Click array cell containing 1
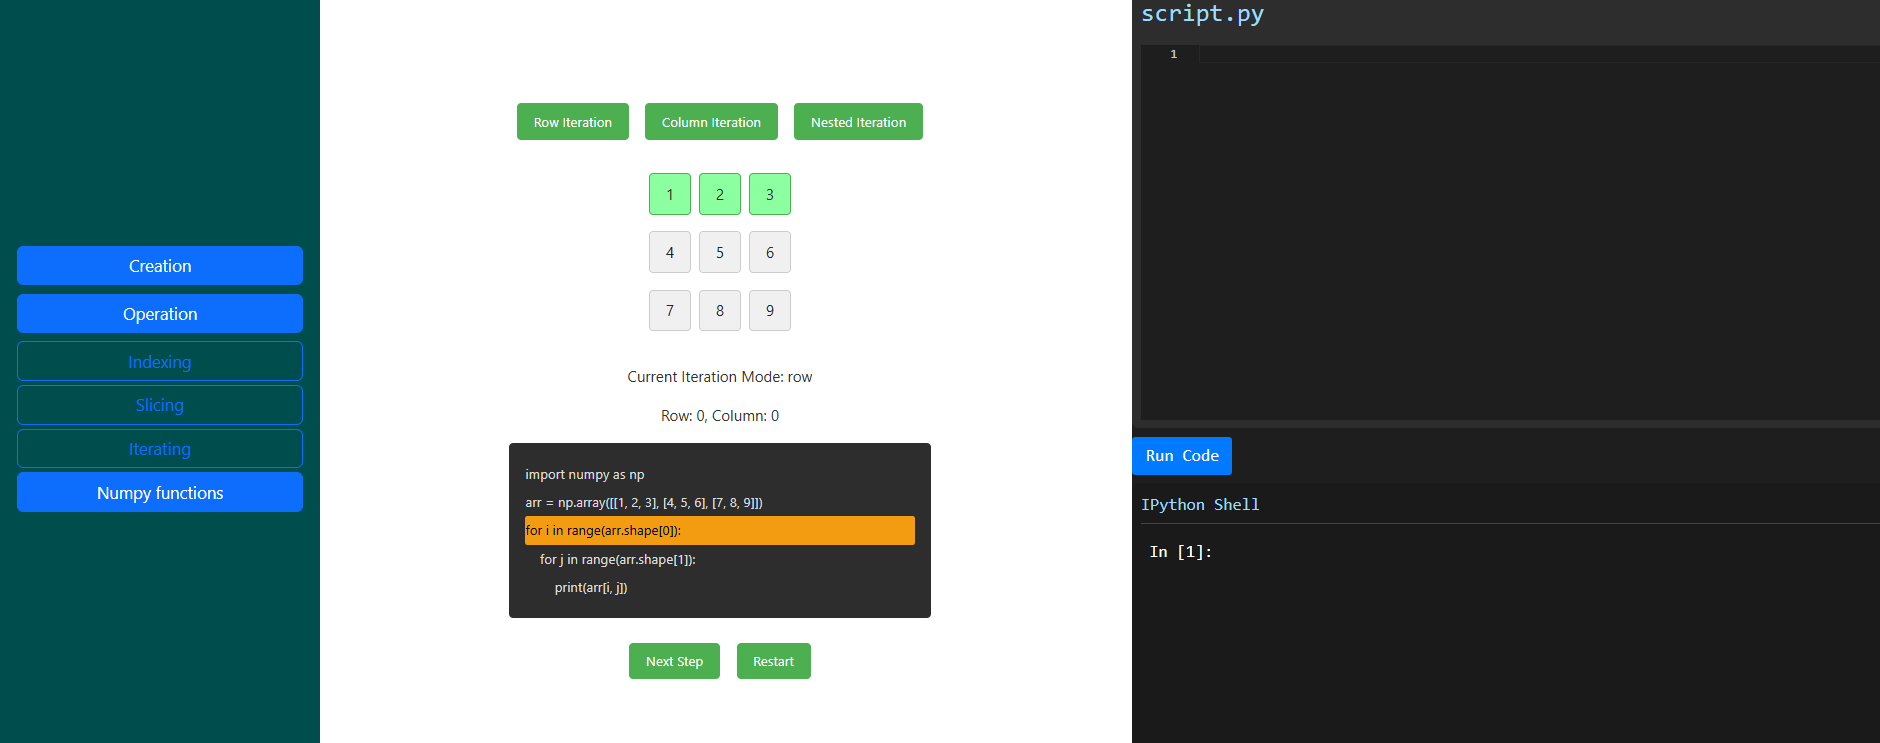This screenshot has height=743, width=1880. click(x=670, y=194)
